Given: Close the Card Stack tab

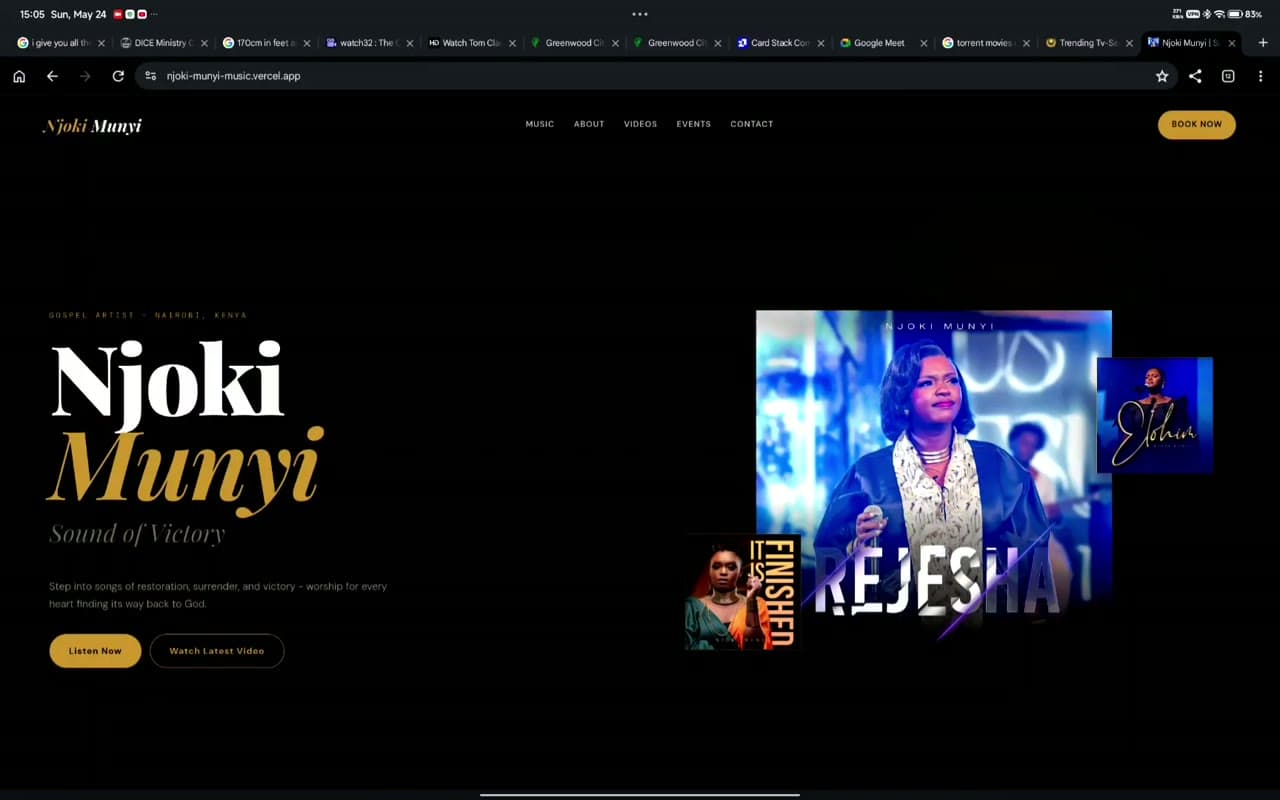Looking at the screenshot, I should tap(821, 43).
